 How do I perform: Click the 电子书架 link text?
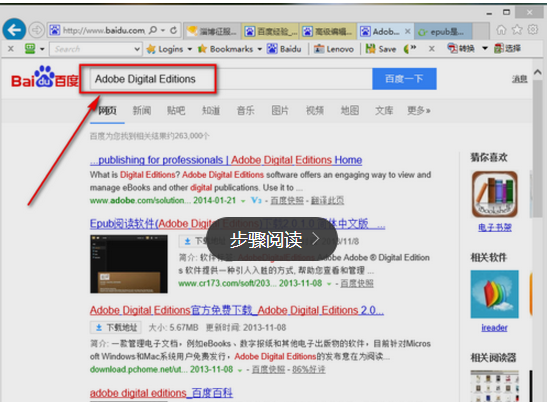tap(495, 228)
